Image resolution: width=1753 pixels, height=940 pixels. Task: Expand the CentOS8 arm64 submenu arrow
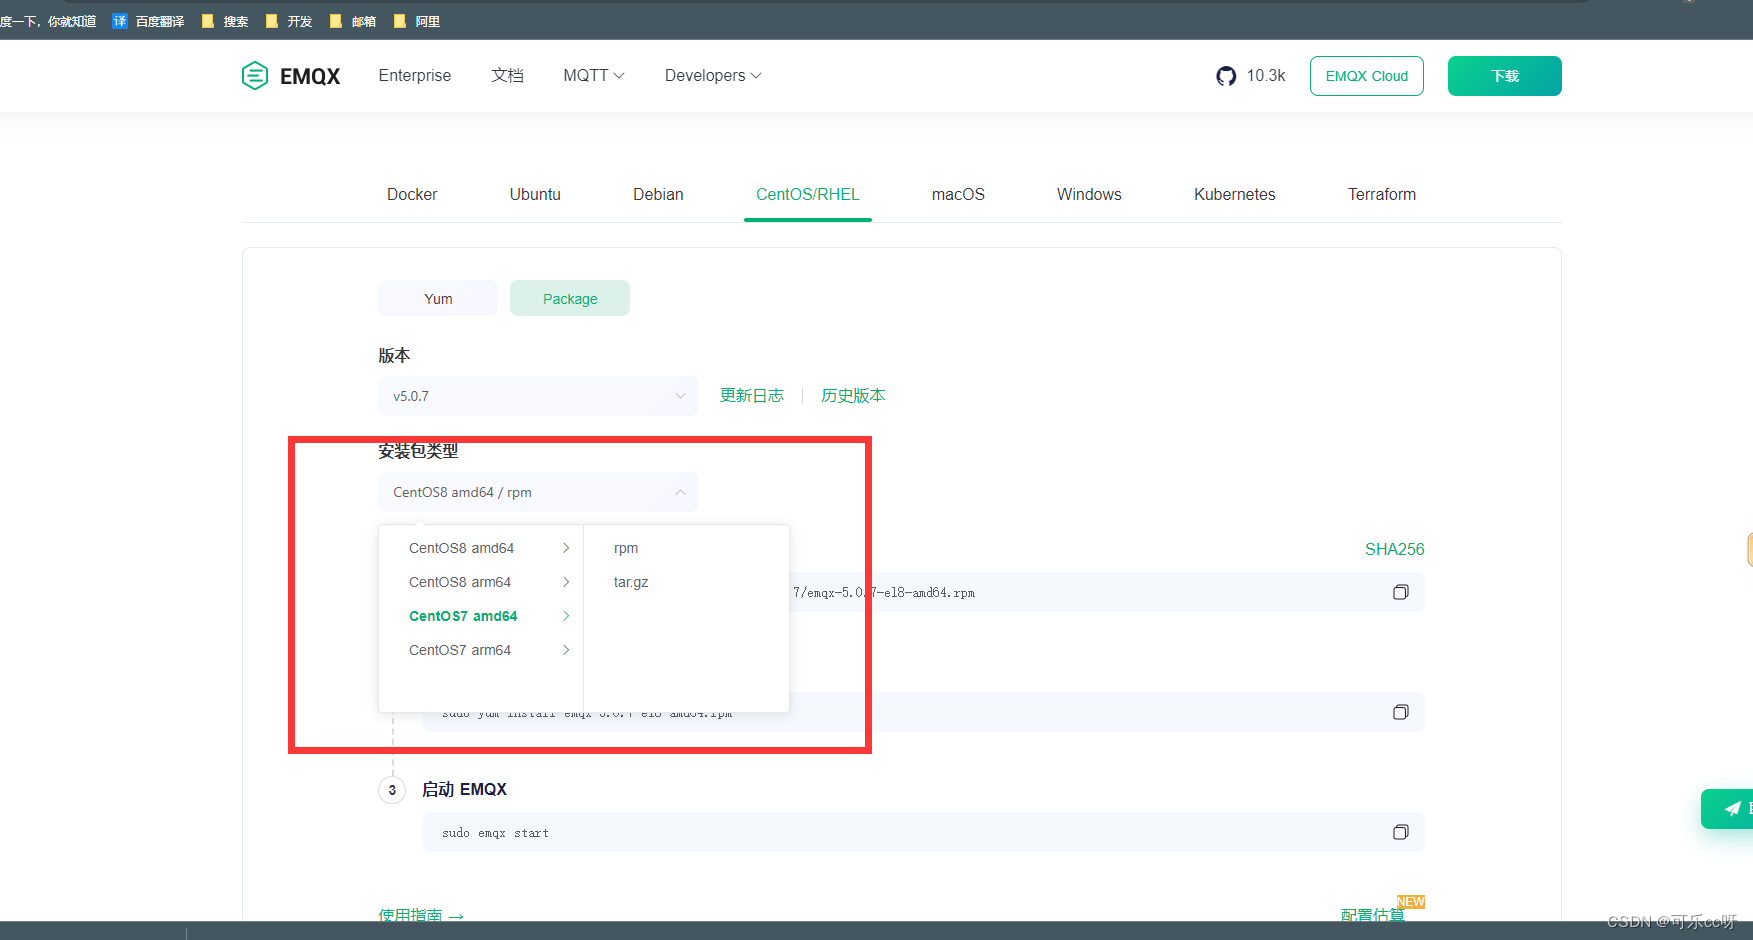click(x=566, y=582)
